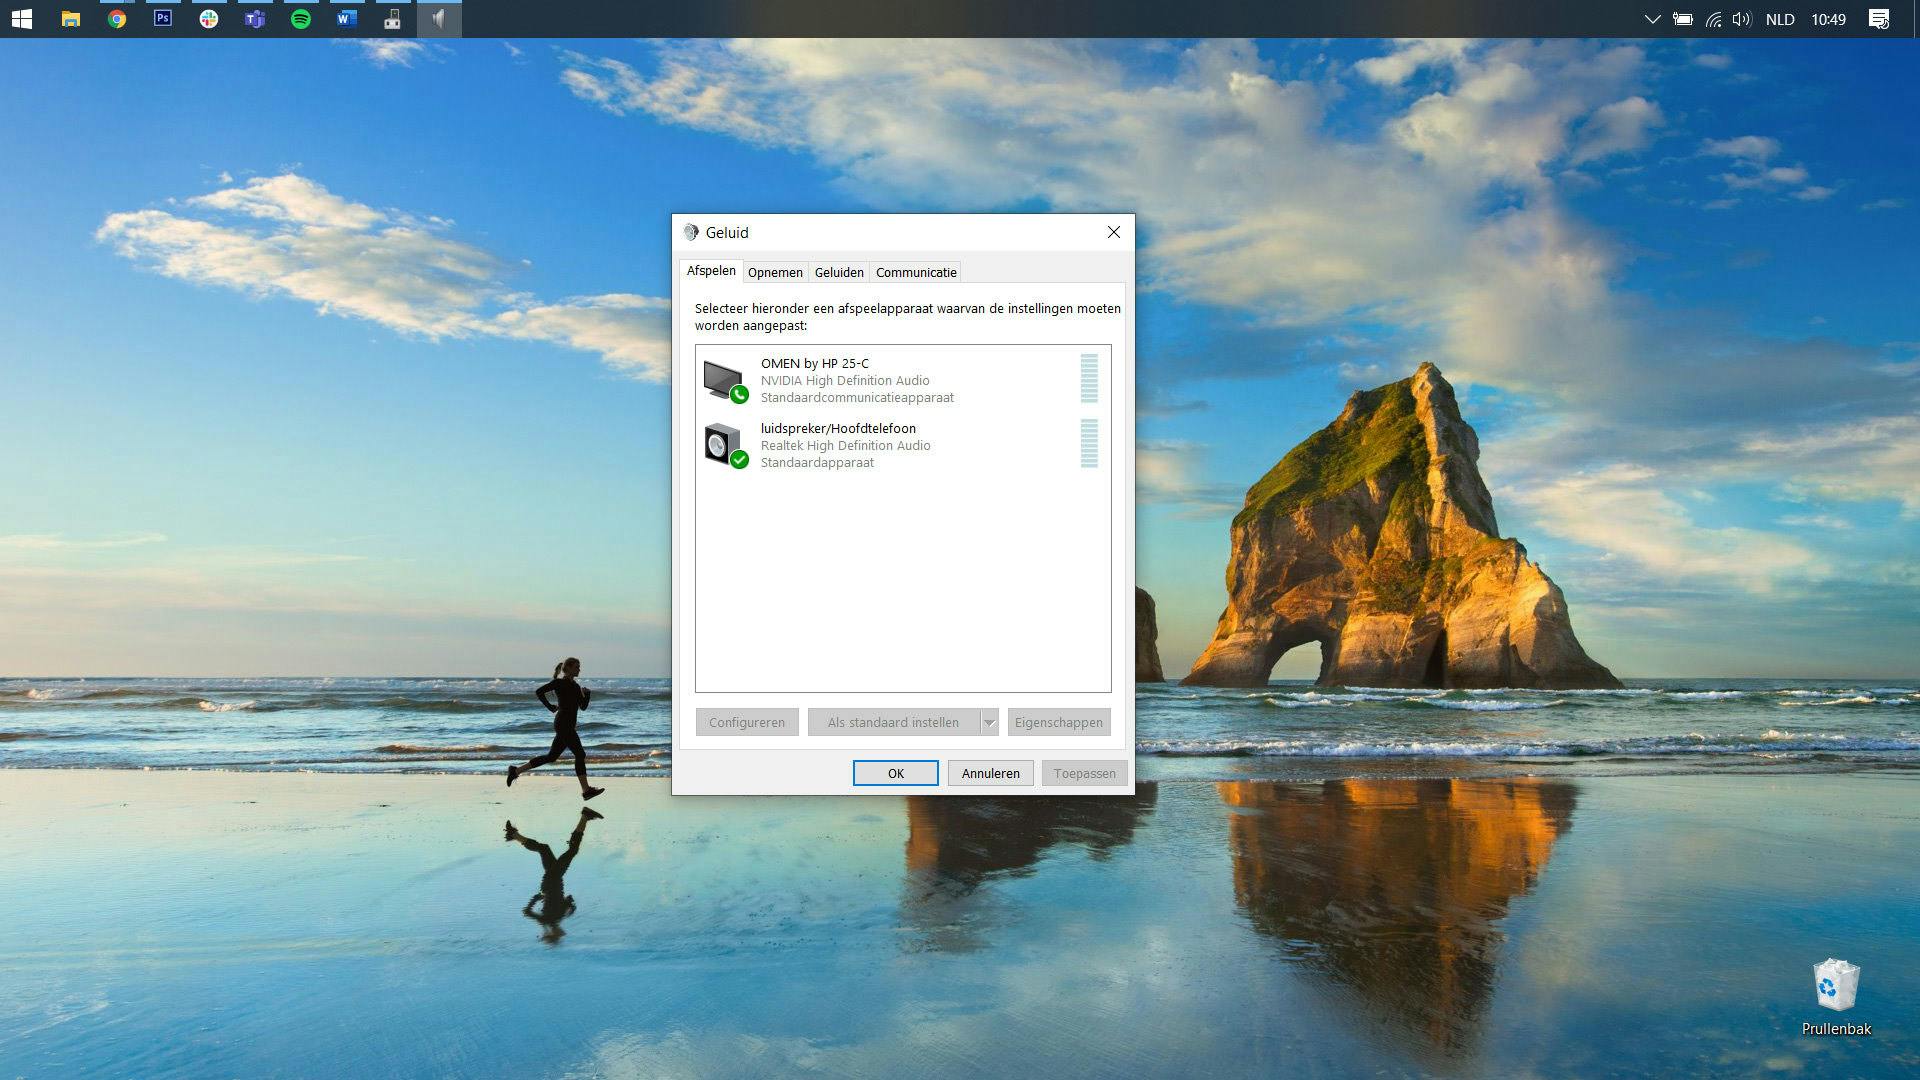The width and height of the screenshot is (1920, 1080).
Task: Open the Start menu
Action: [x=22, y=18]
